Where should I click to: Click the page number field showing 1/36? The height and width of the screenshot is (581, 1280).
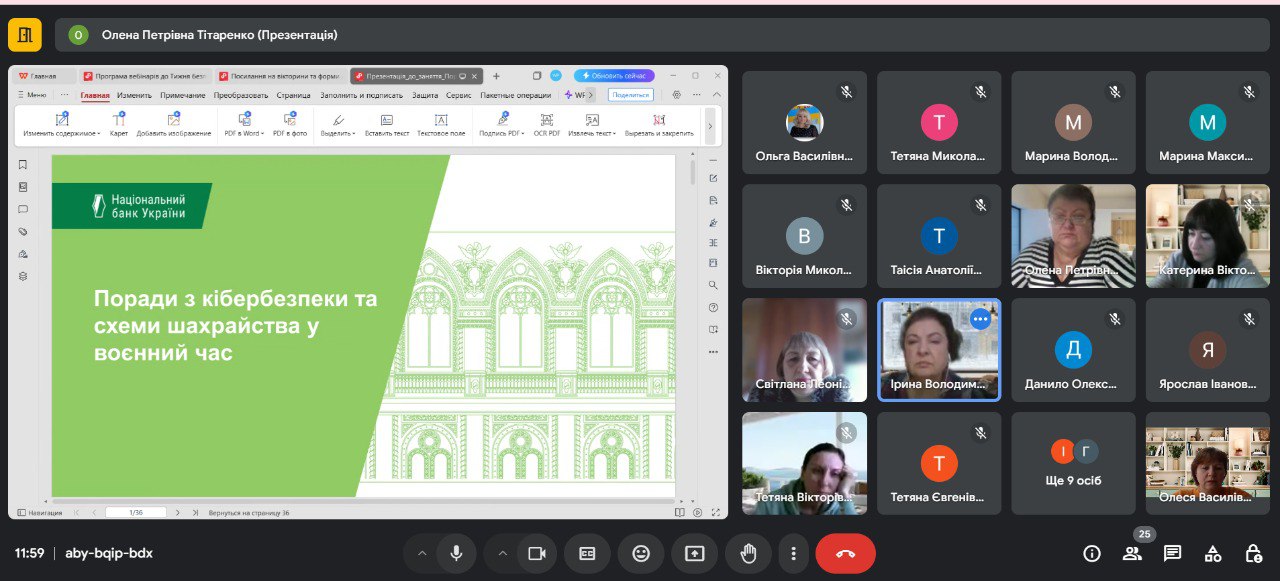tap(135, 512)
